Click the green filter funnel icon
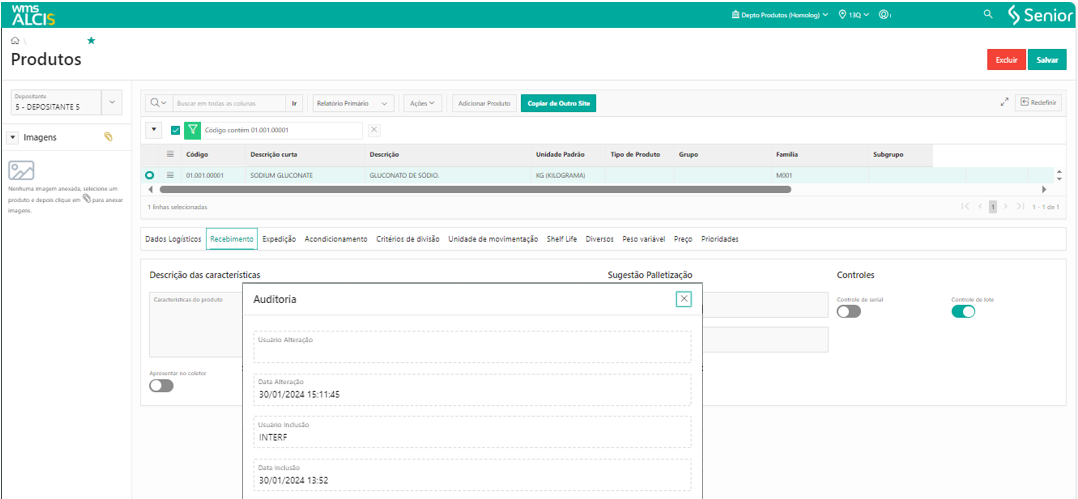This screenshot has width=1078, height=499. tap(192, 130)
